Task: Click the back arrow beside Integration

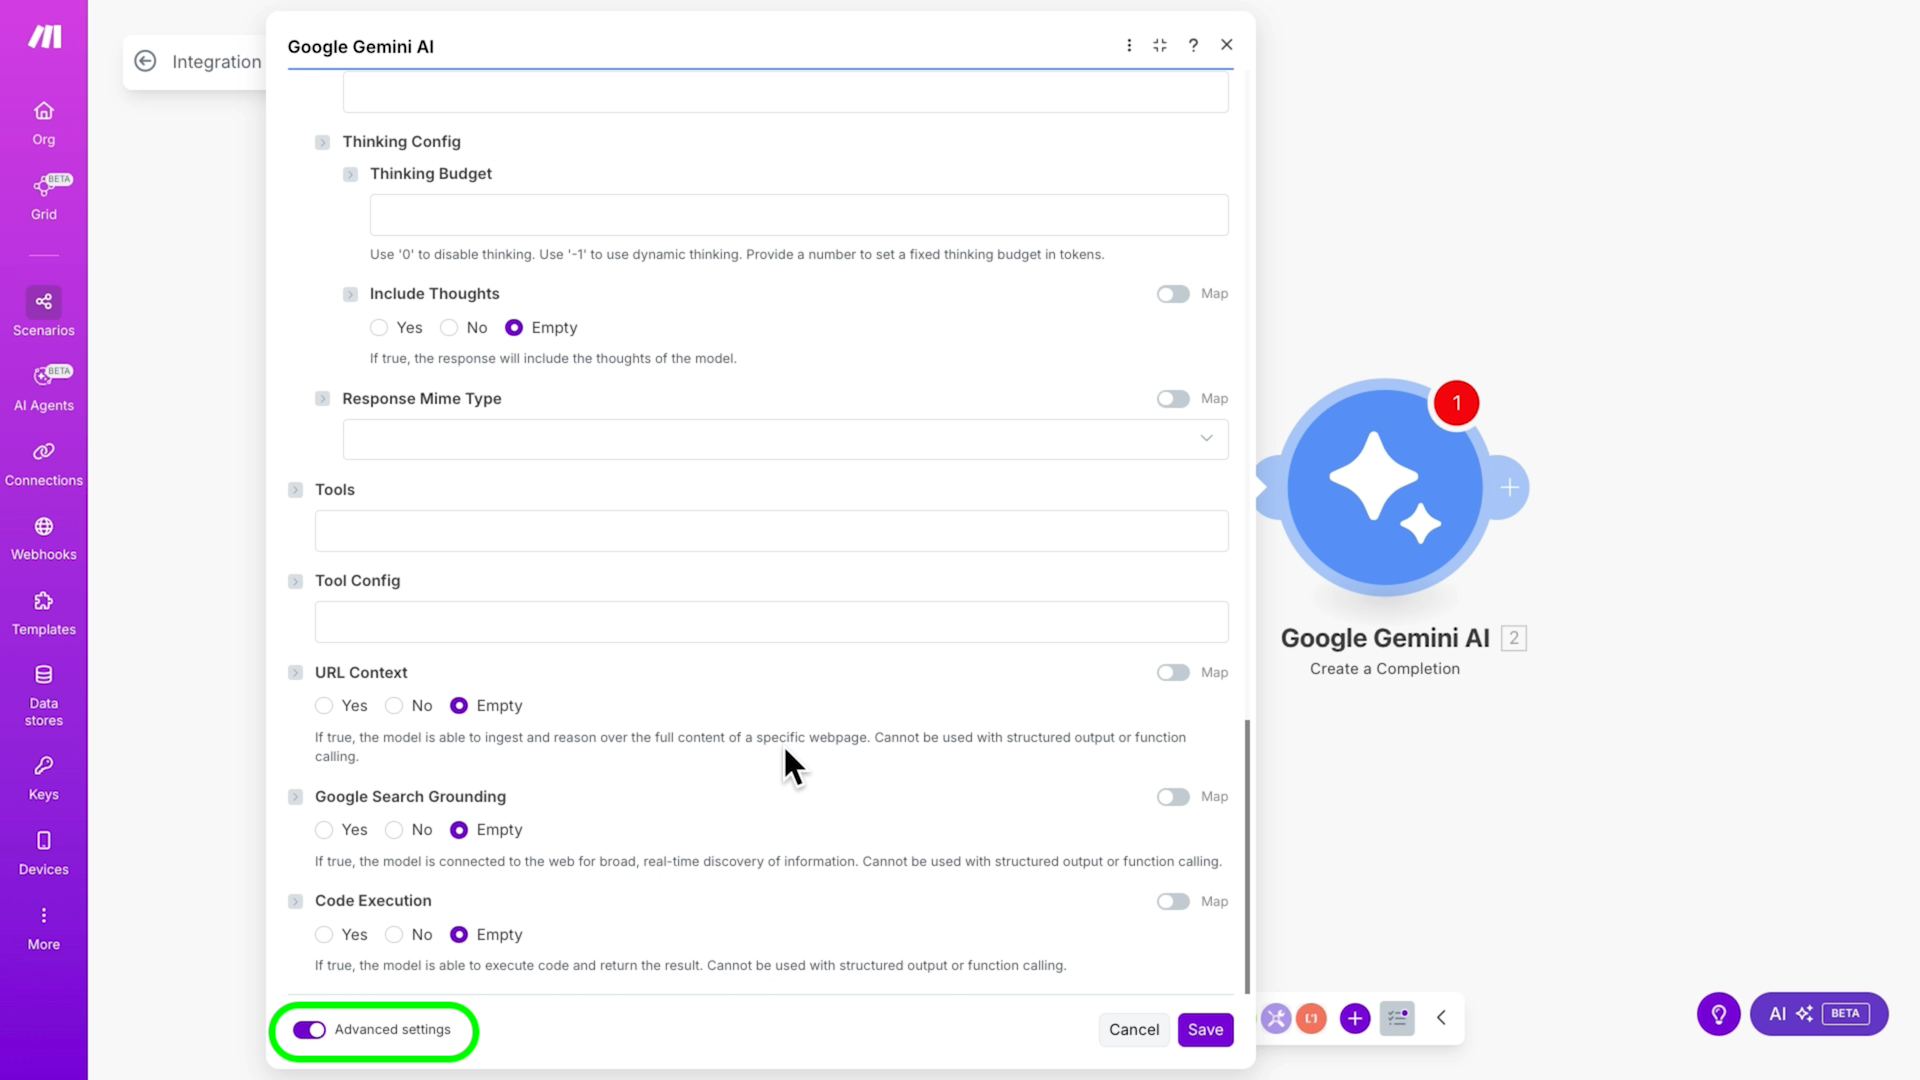Action: 145,61
